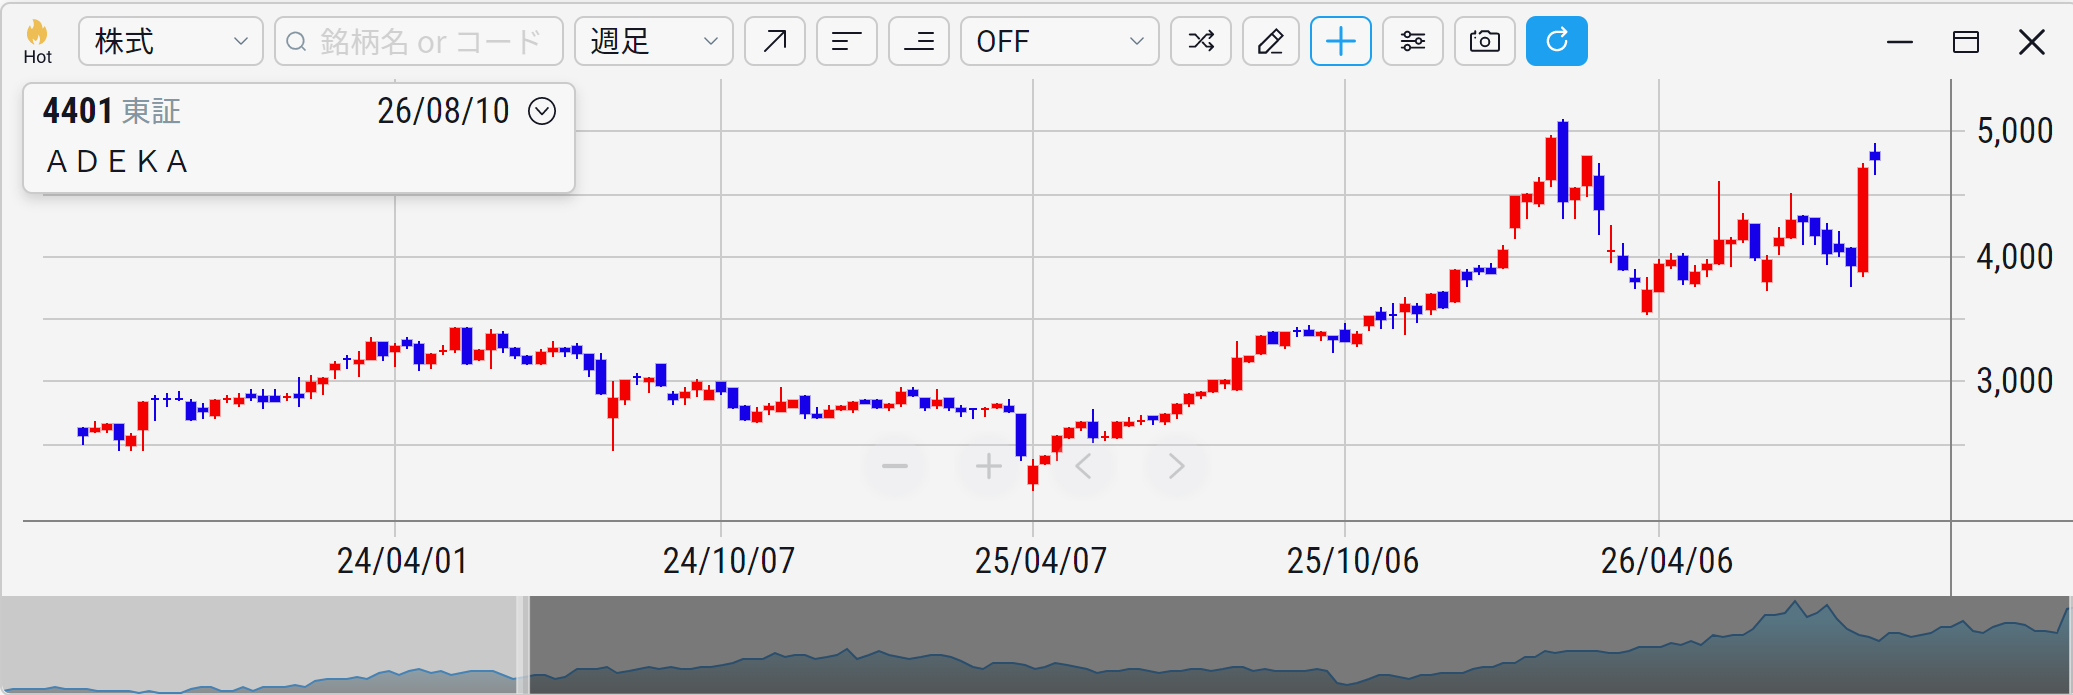Click the 4401 stock code text

tap(78, 111)
